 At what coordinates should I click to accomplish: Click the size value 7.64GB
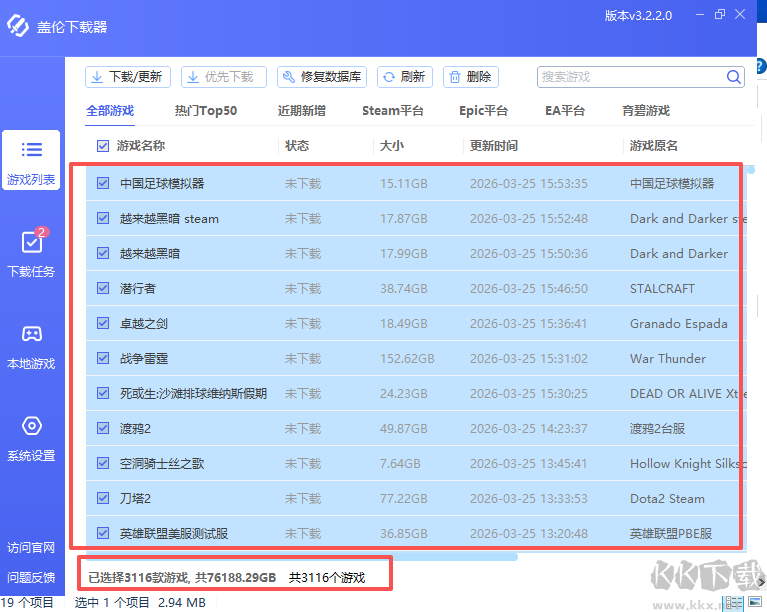400,463
